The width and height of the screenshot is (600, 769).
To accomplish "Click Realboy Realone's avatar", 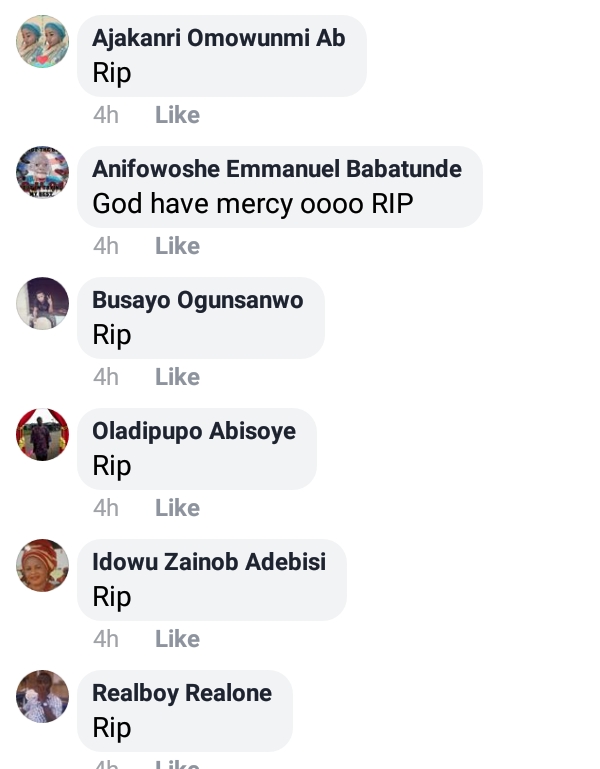I will point(43,696).
